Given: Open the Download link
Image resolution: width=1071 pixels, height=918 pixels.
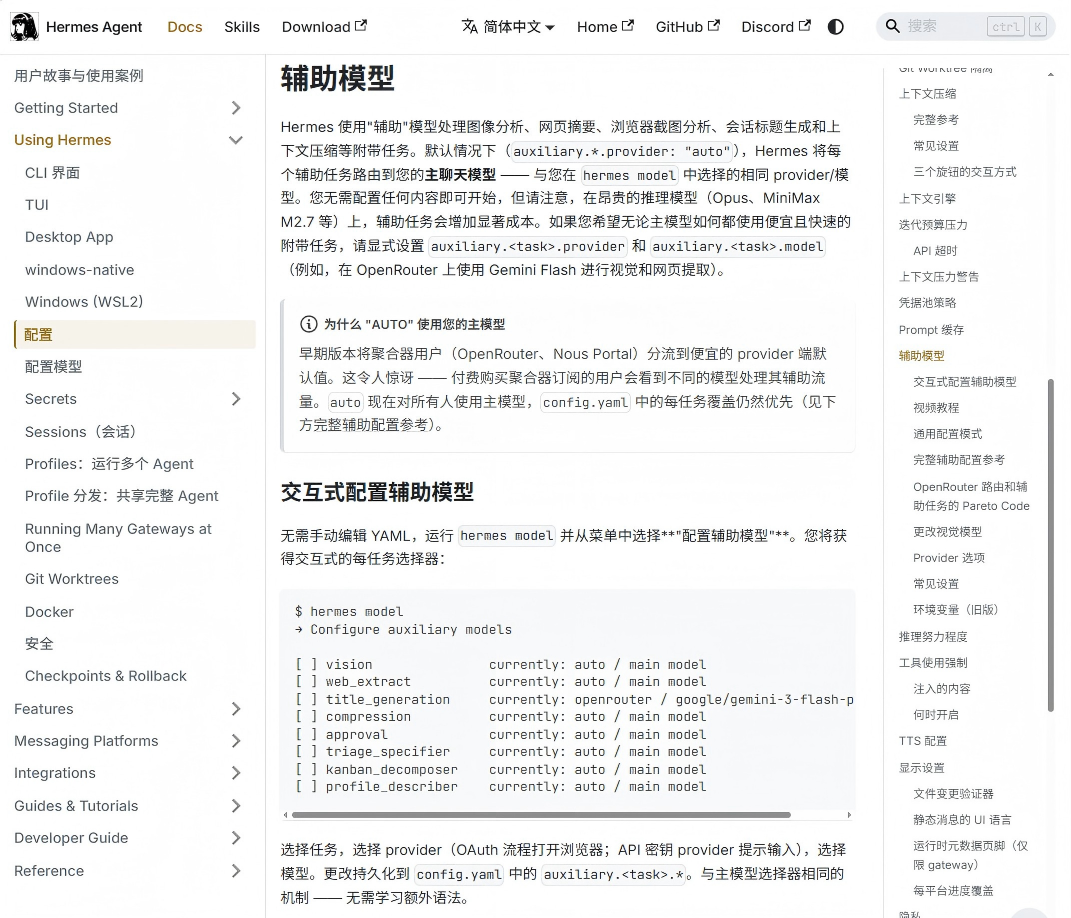Looking at the screenshot, I should [324, 27].
